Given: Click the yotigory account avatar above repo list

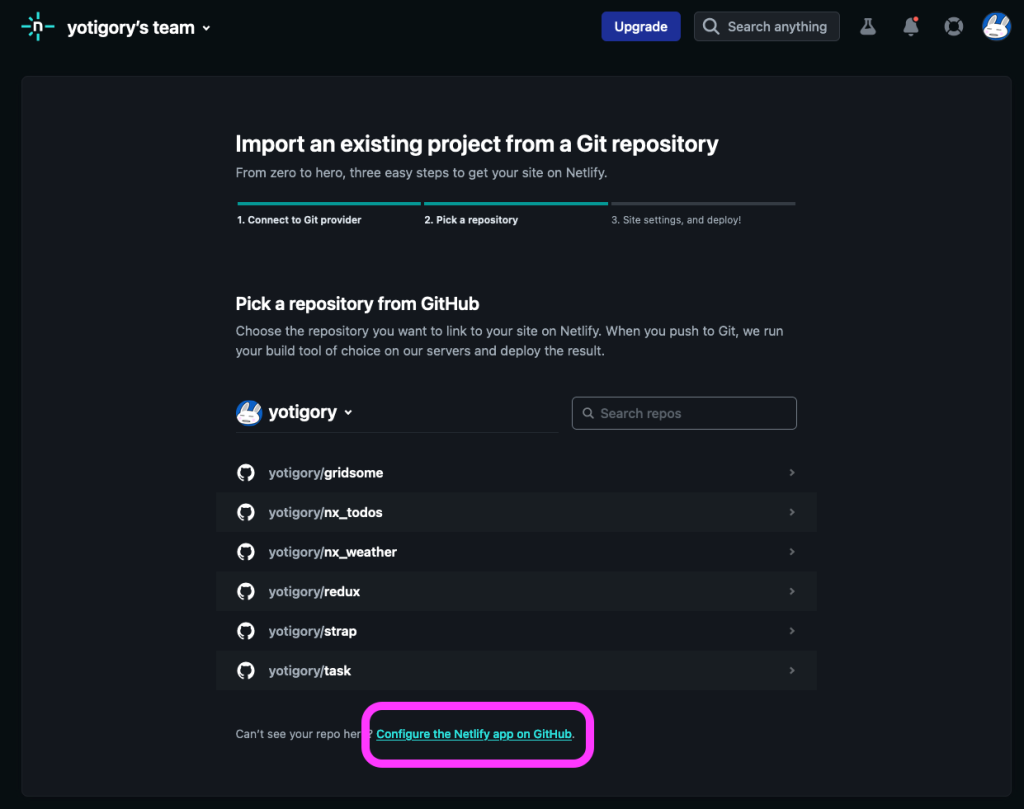Looking at the screenshot, I should click(x=249, y=413).
